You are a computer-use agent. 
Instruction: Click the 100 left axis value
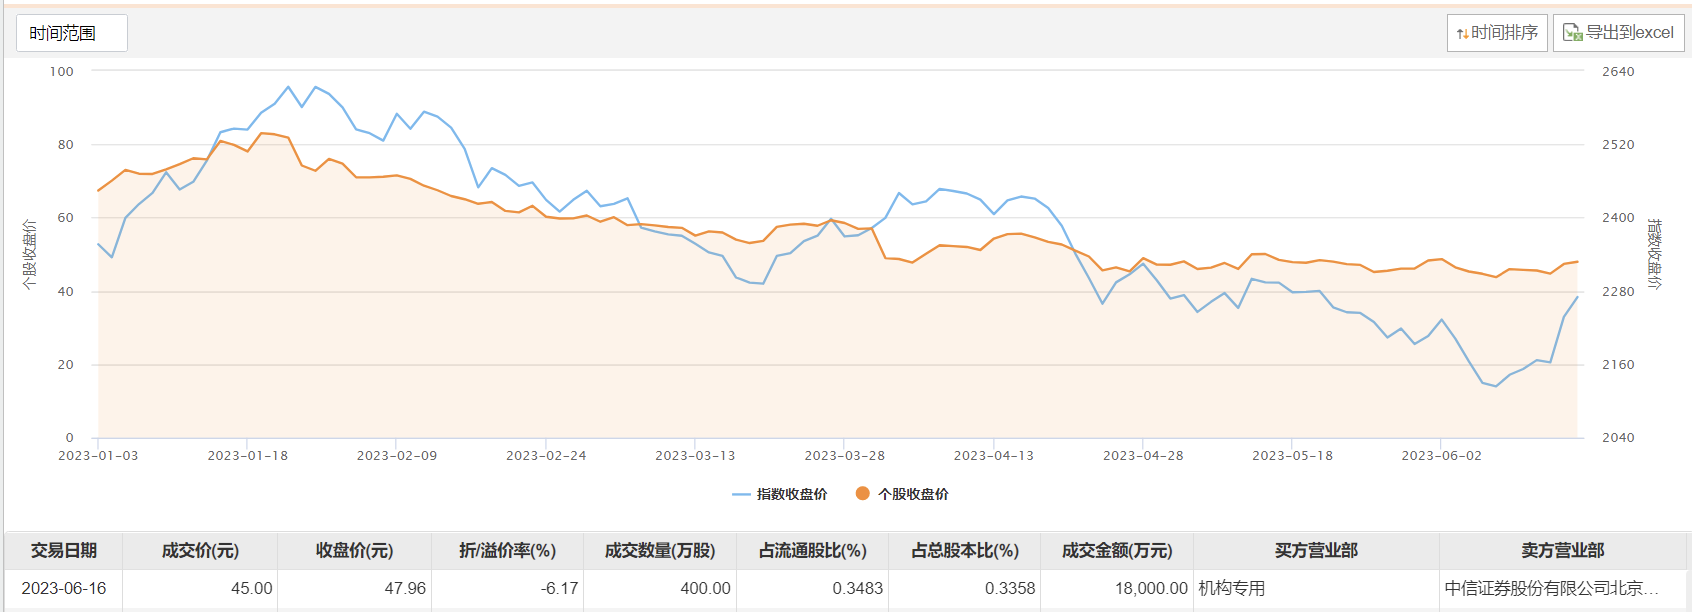(x=62, y=72)
